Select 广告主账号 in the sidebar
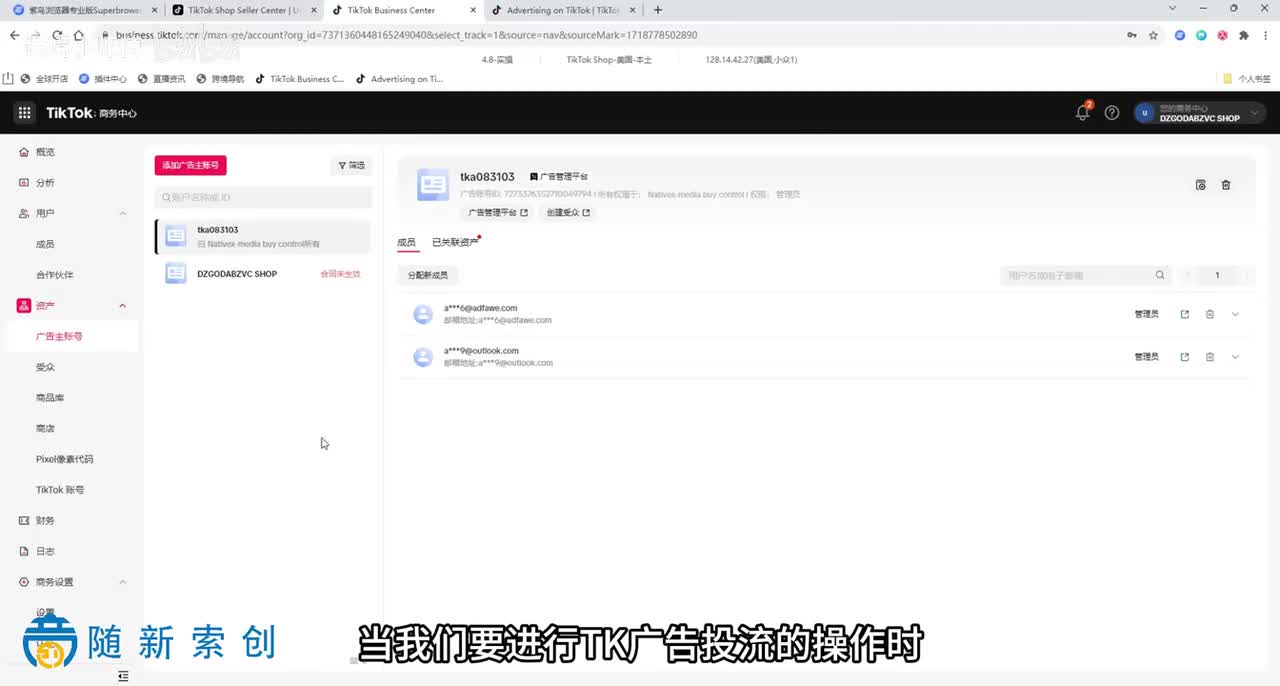Image resolution: width=1280 pixels, height=686 pixels. coord(59,336)
